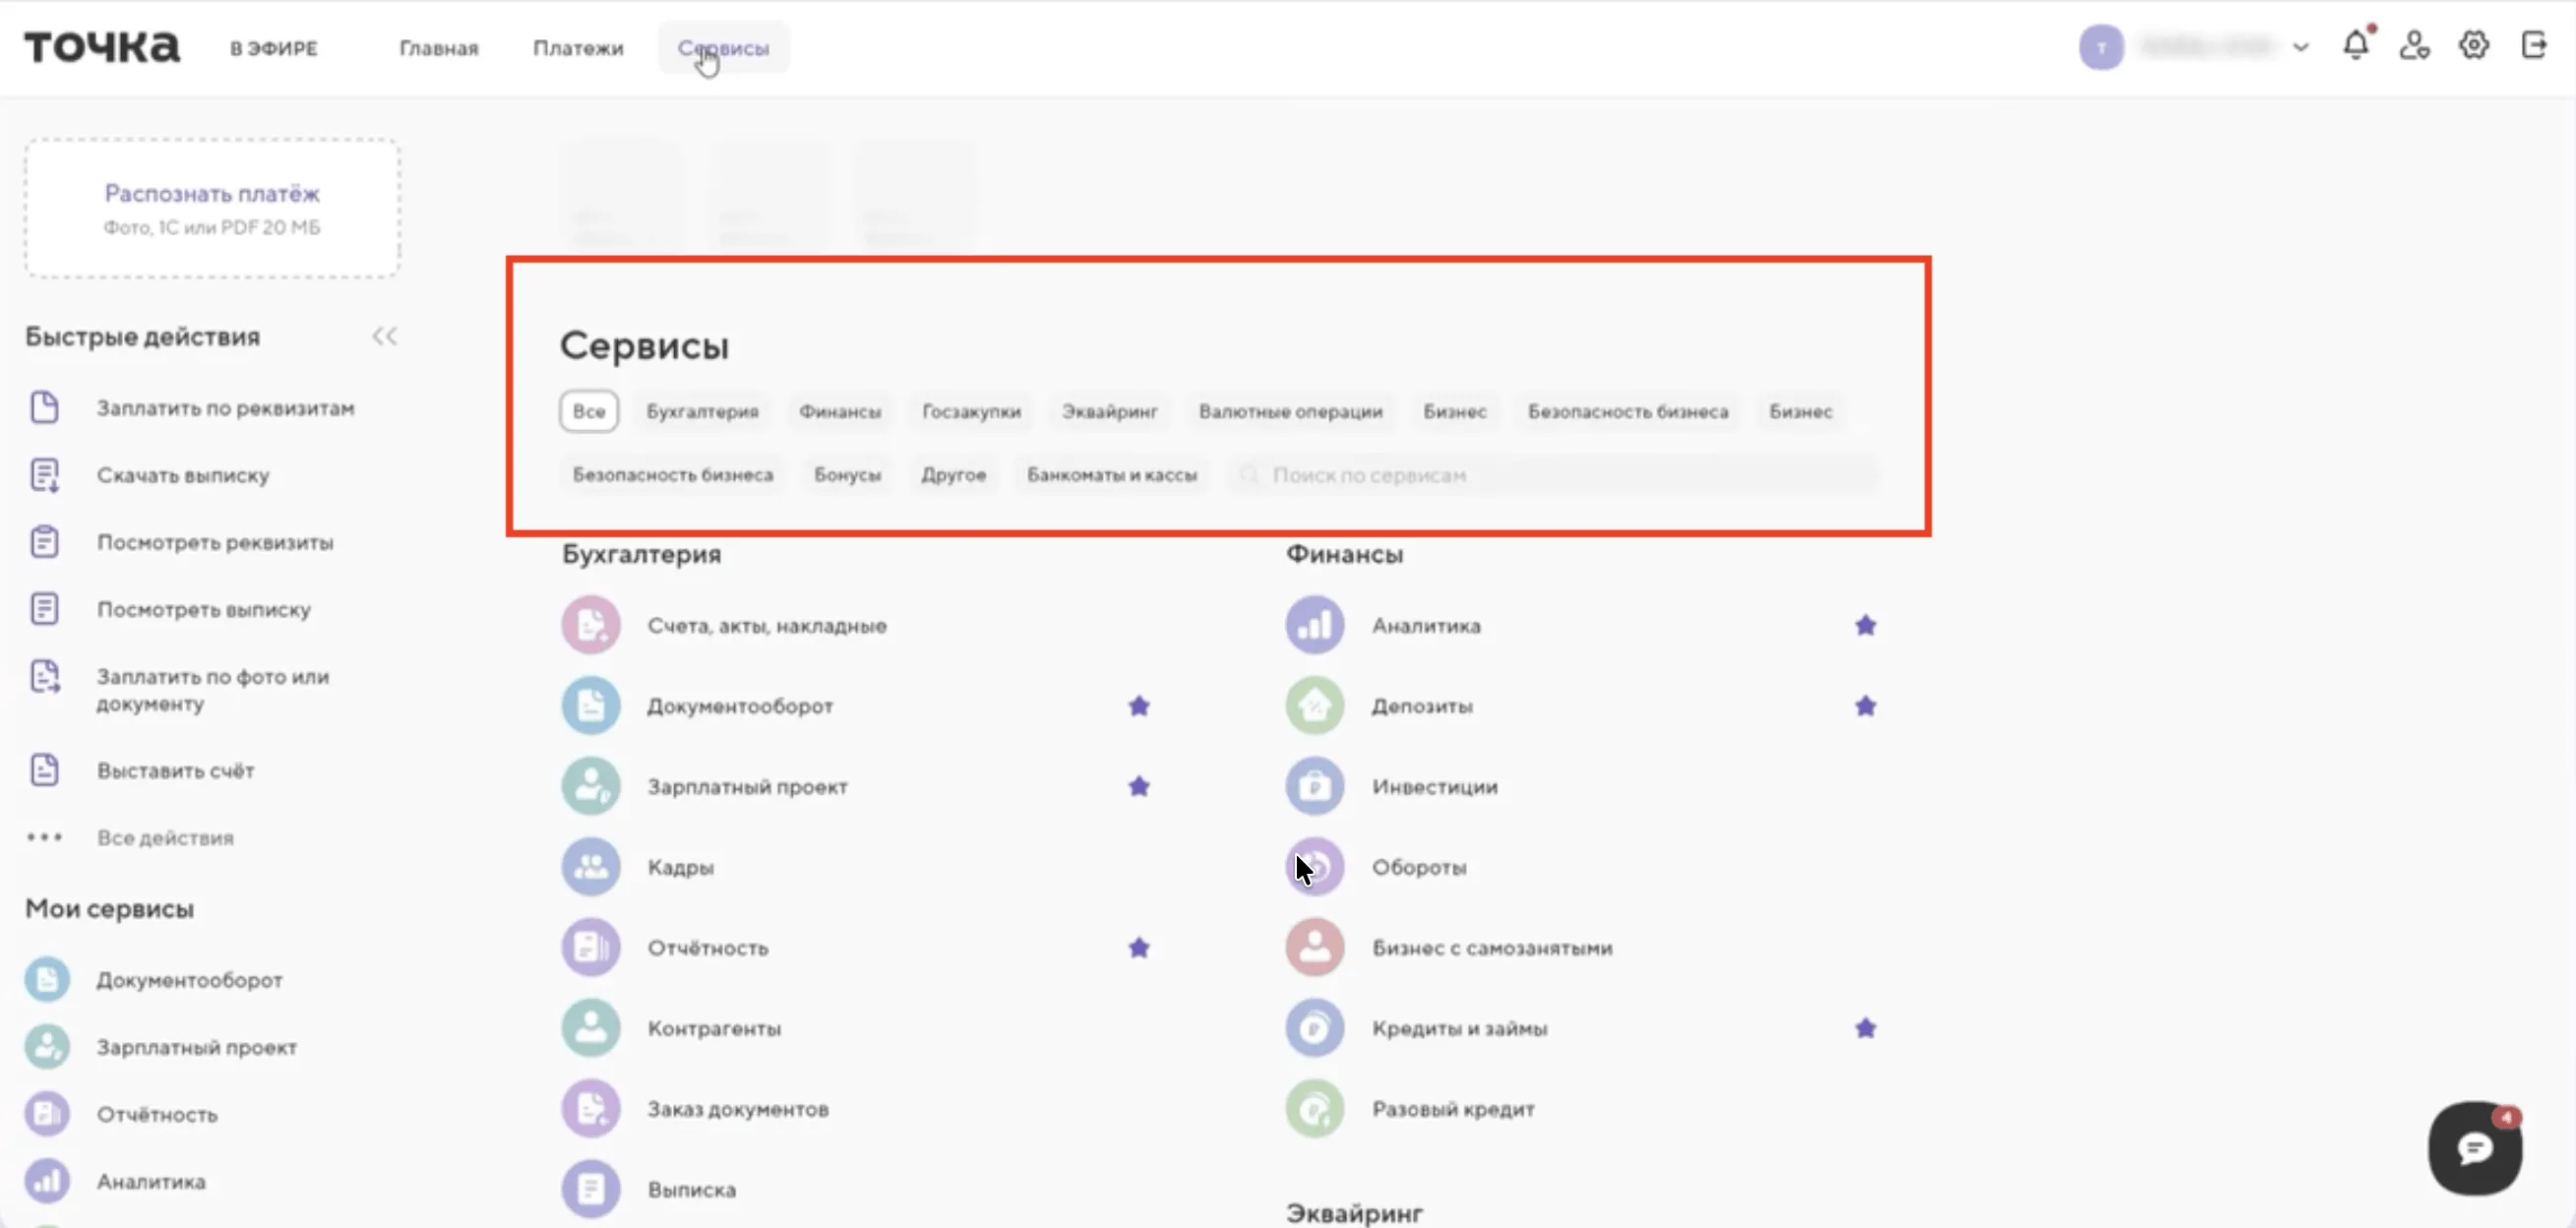Select the Эквайринг filter chip
This screenshot has height=1228, width=2576.
1109,411
